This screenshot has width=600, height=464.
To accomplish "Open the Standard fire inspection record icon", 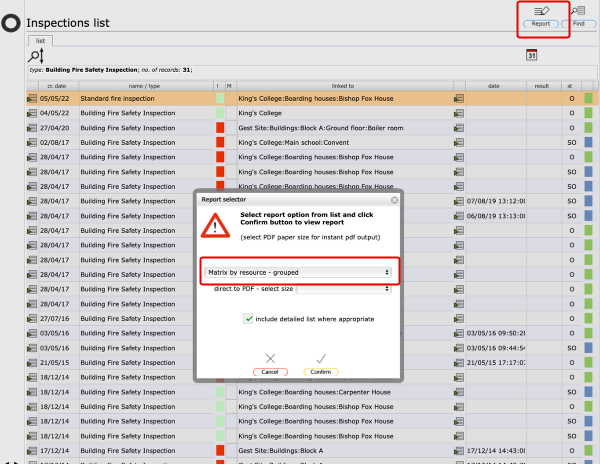I will click(32, 99).
